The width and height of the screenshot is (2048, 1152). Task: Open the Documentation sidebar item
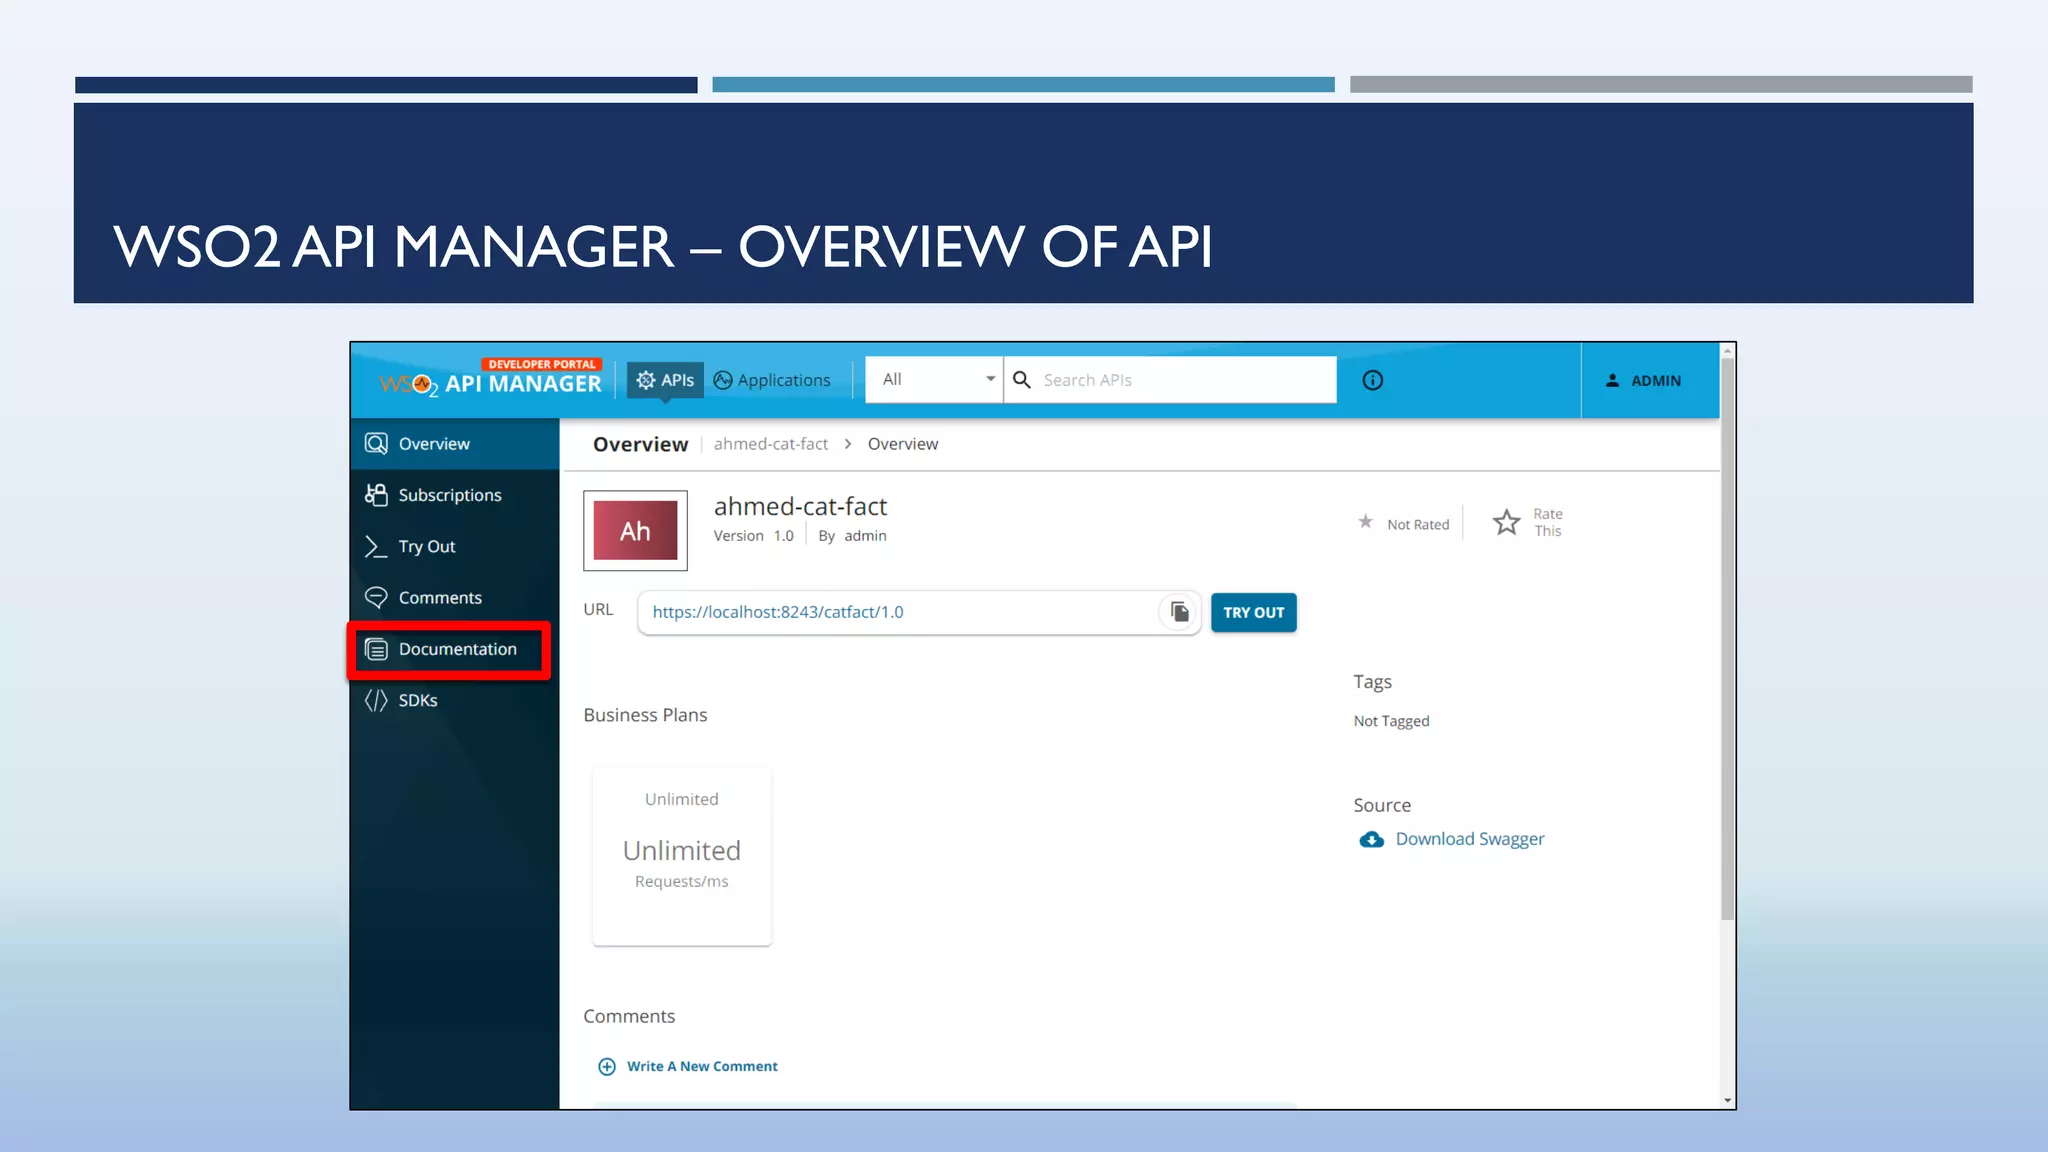click(455, 649)
